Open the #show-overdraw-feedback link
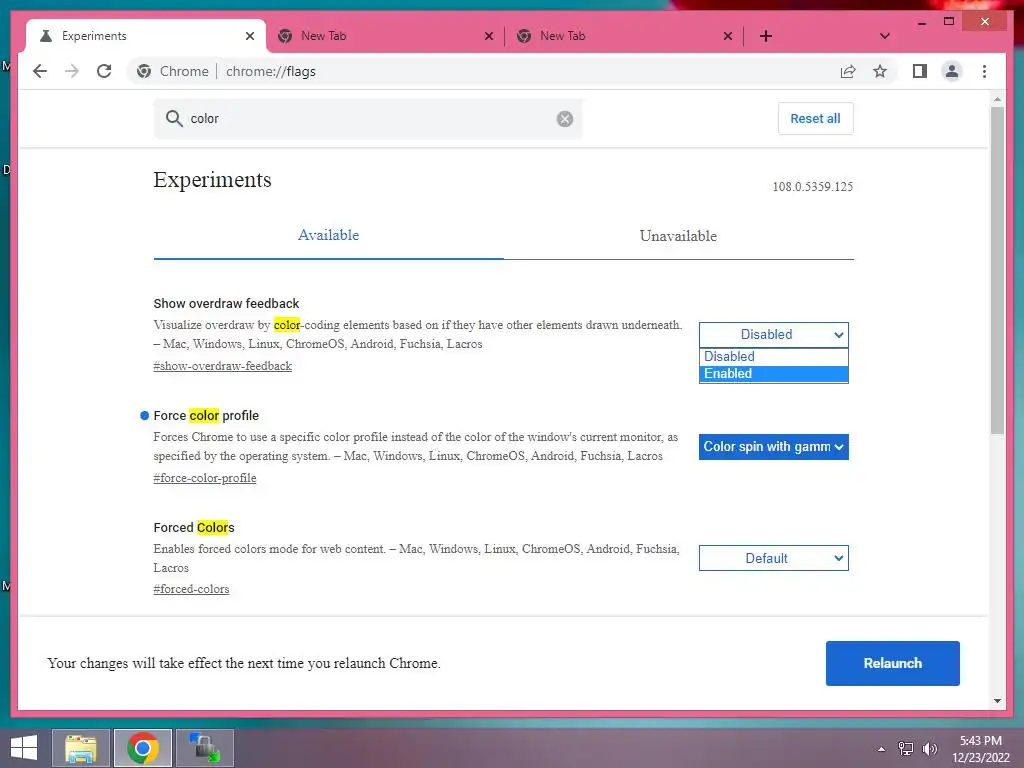The image size is (1024, 768). coord(223,366)
